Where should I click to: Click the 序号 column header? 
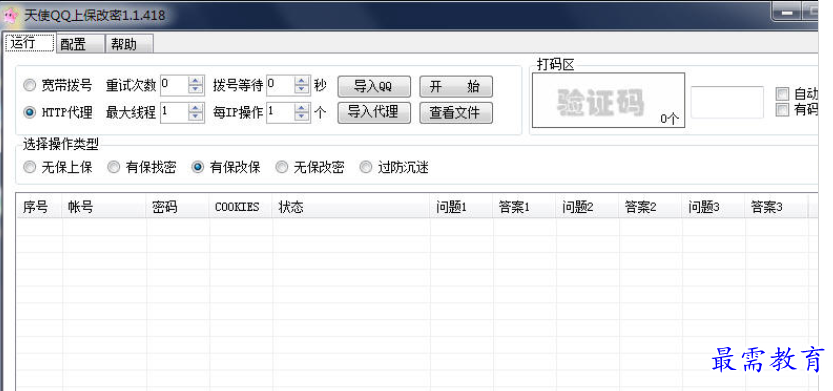[x=39, y=207]
